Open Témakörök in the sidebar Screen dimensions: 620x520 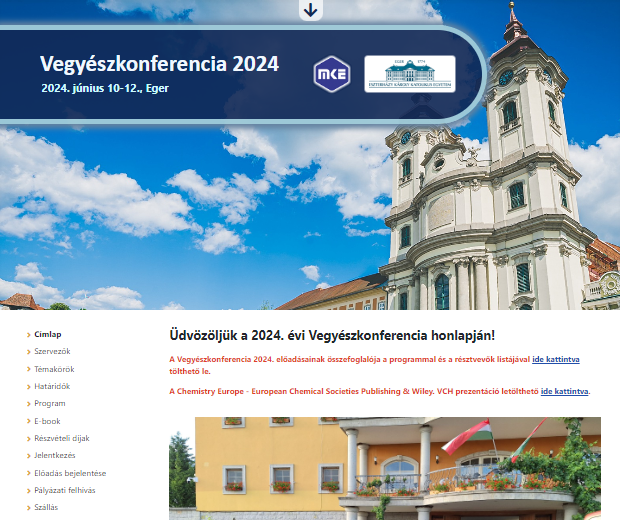(54, 369)
